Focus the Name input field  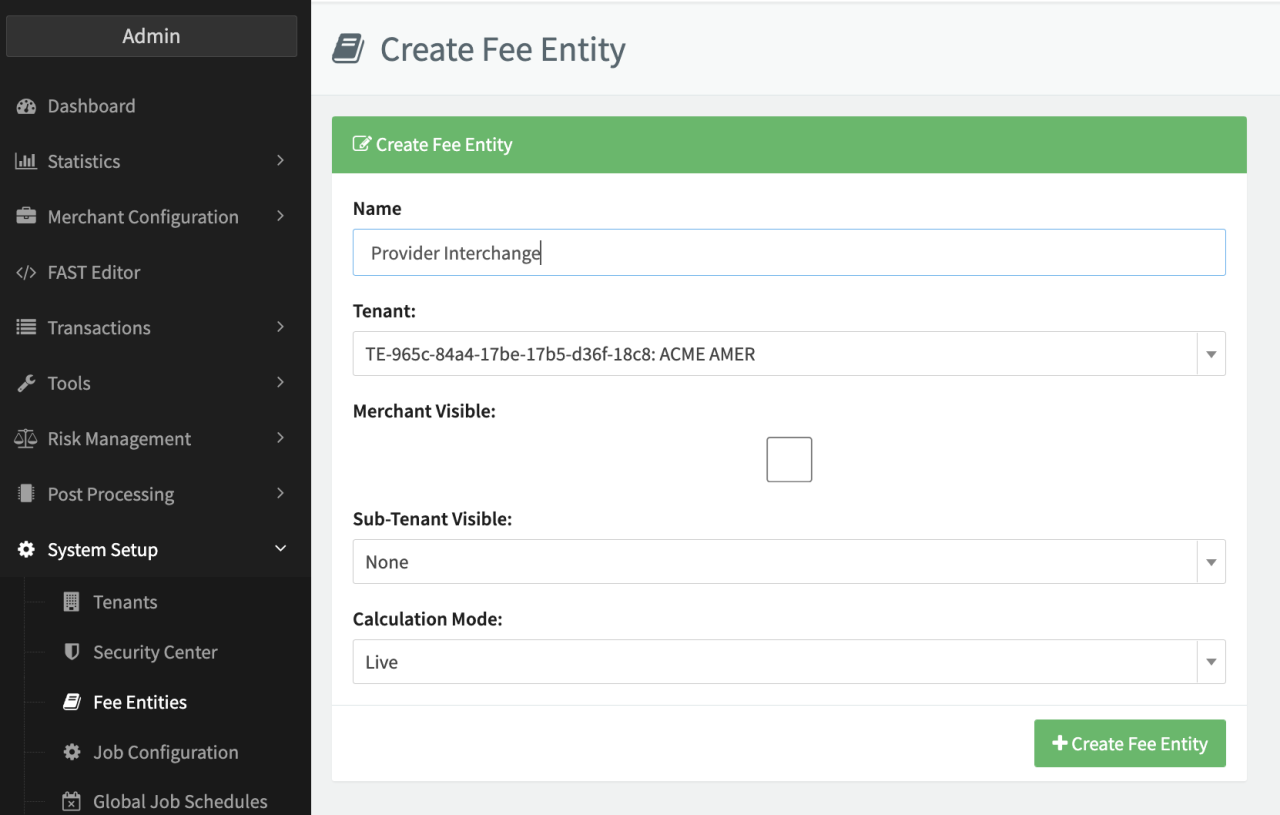coord(788,253)
